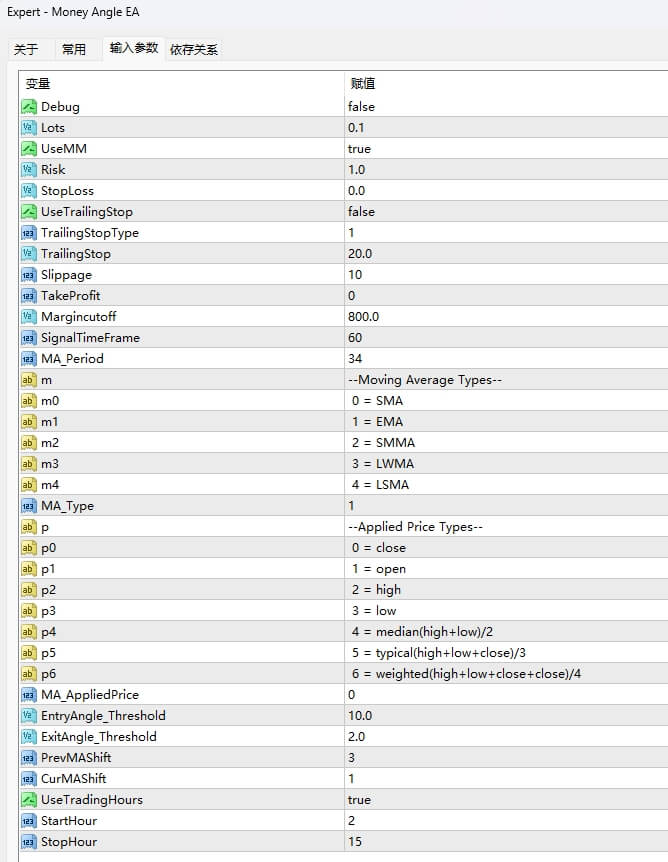Click the MA_Period integer icon
This screenshot has width=668, height=862.
[x=29, y=358]
